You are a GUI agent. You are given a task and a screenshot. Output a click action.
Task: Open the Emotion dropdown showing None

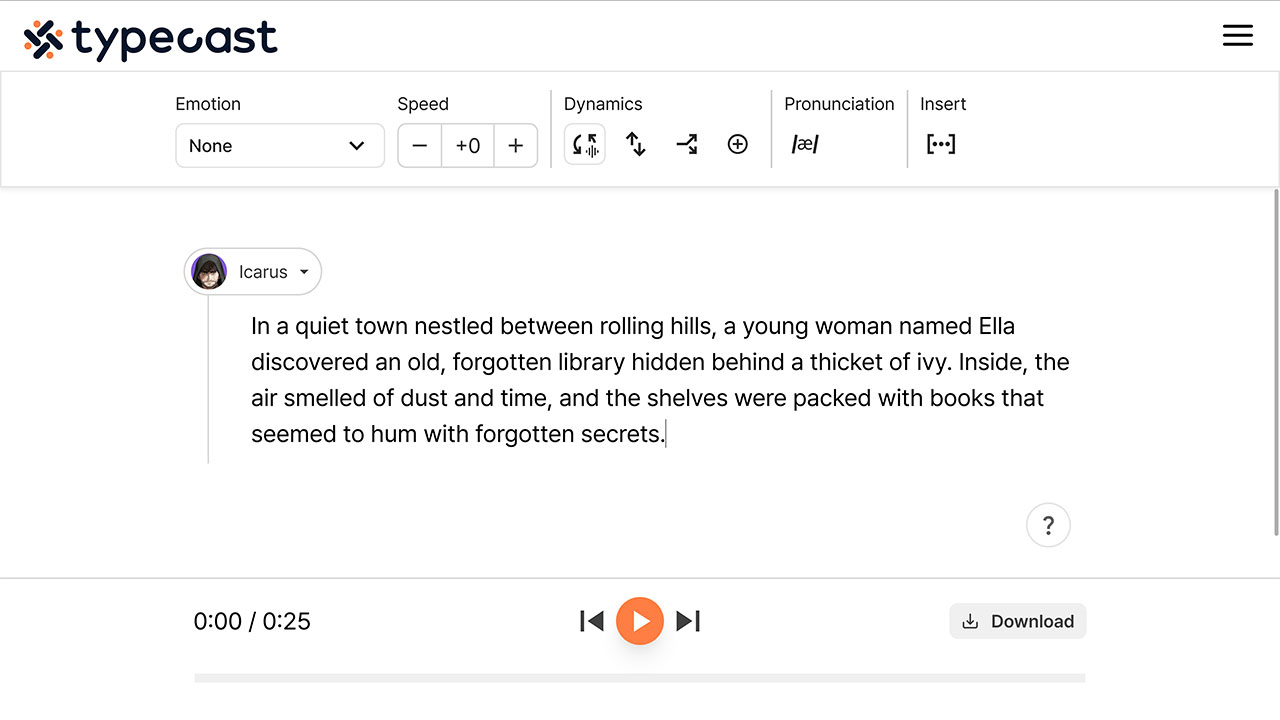tap(280, 145)
